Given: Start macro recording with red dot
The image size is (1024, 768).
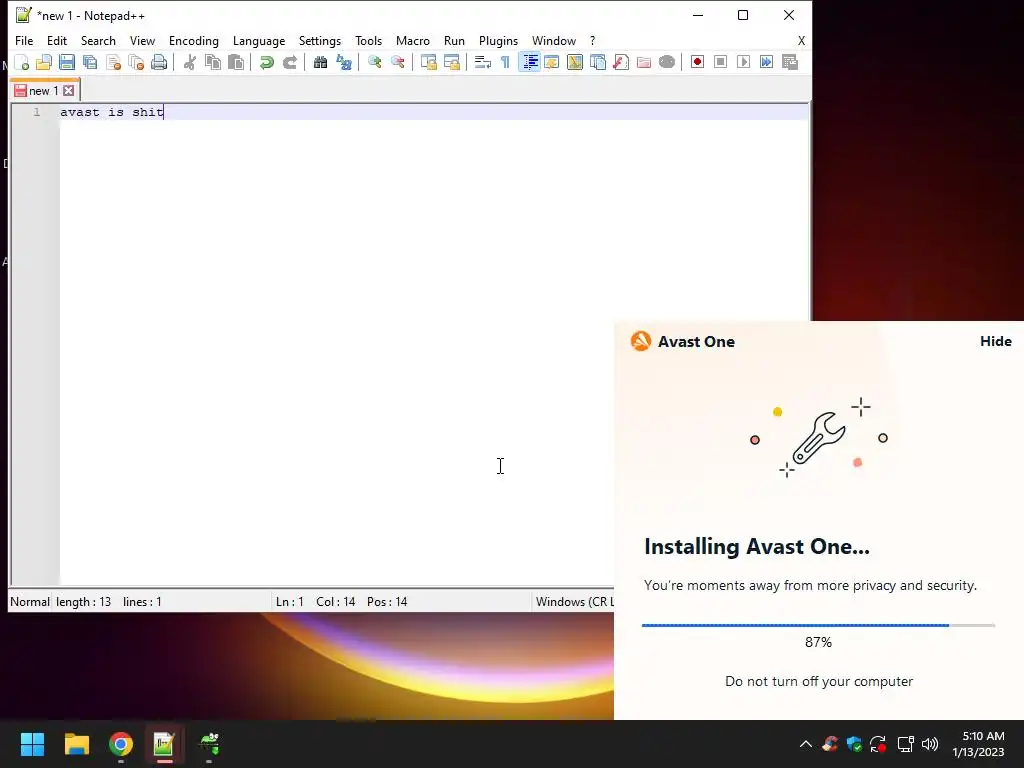Looking at the screenshot, I should pyautogui.click(x=697, y=62).
